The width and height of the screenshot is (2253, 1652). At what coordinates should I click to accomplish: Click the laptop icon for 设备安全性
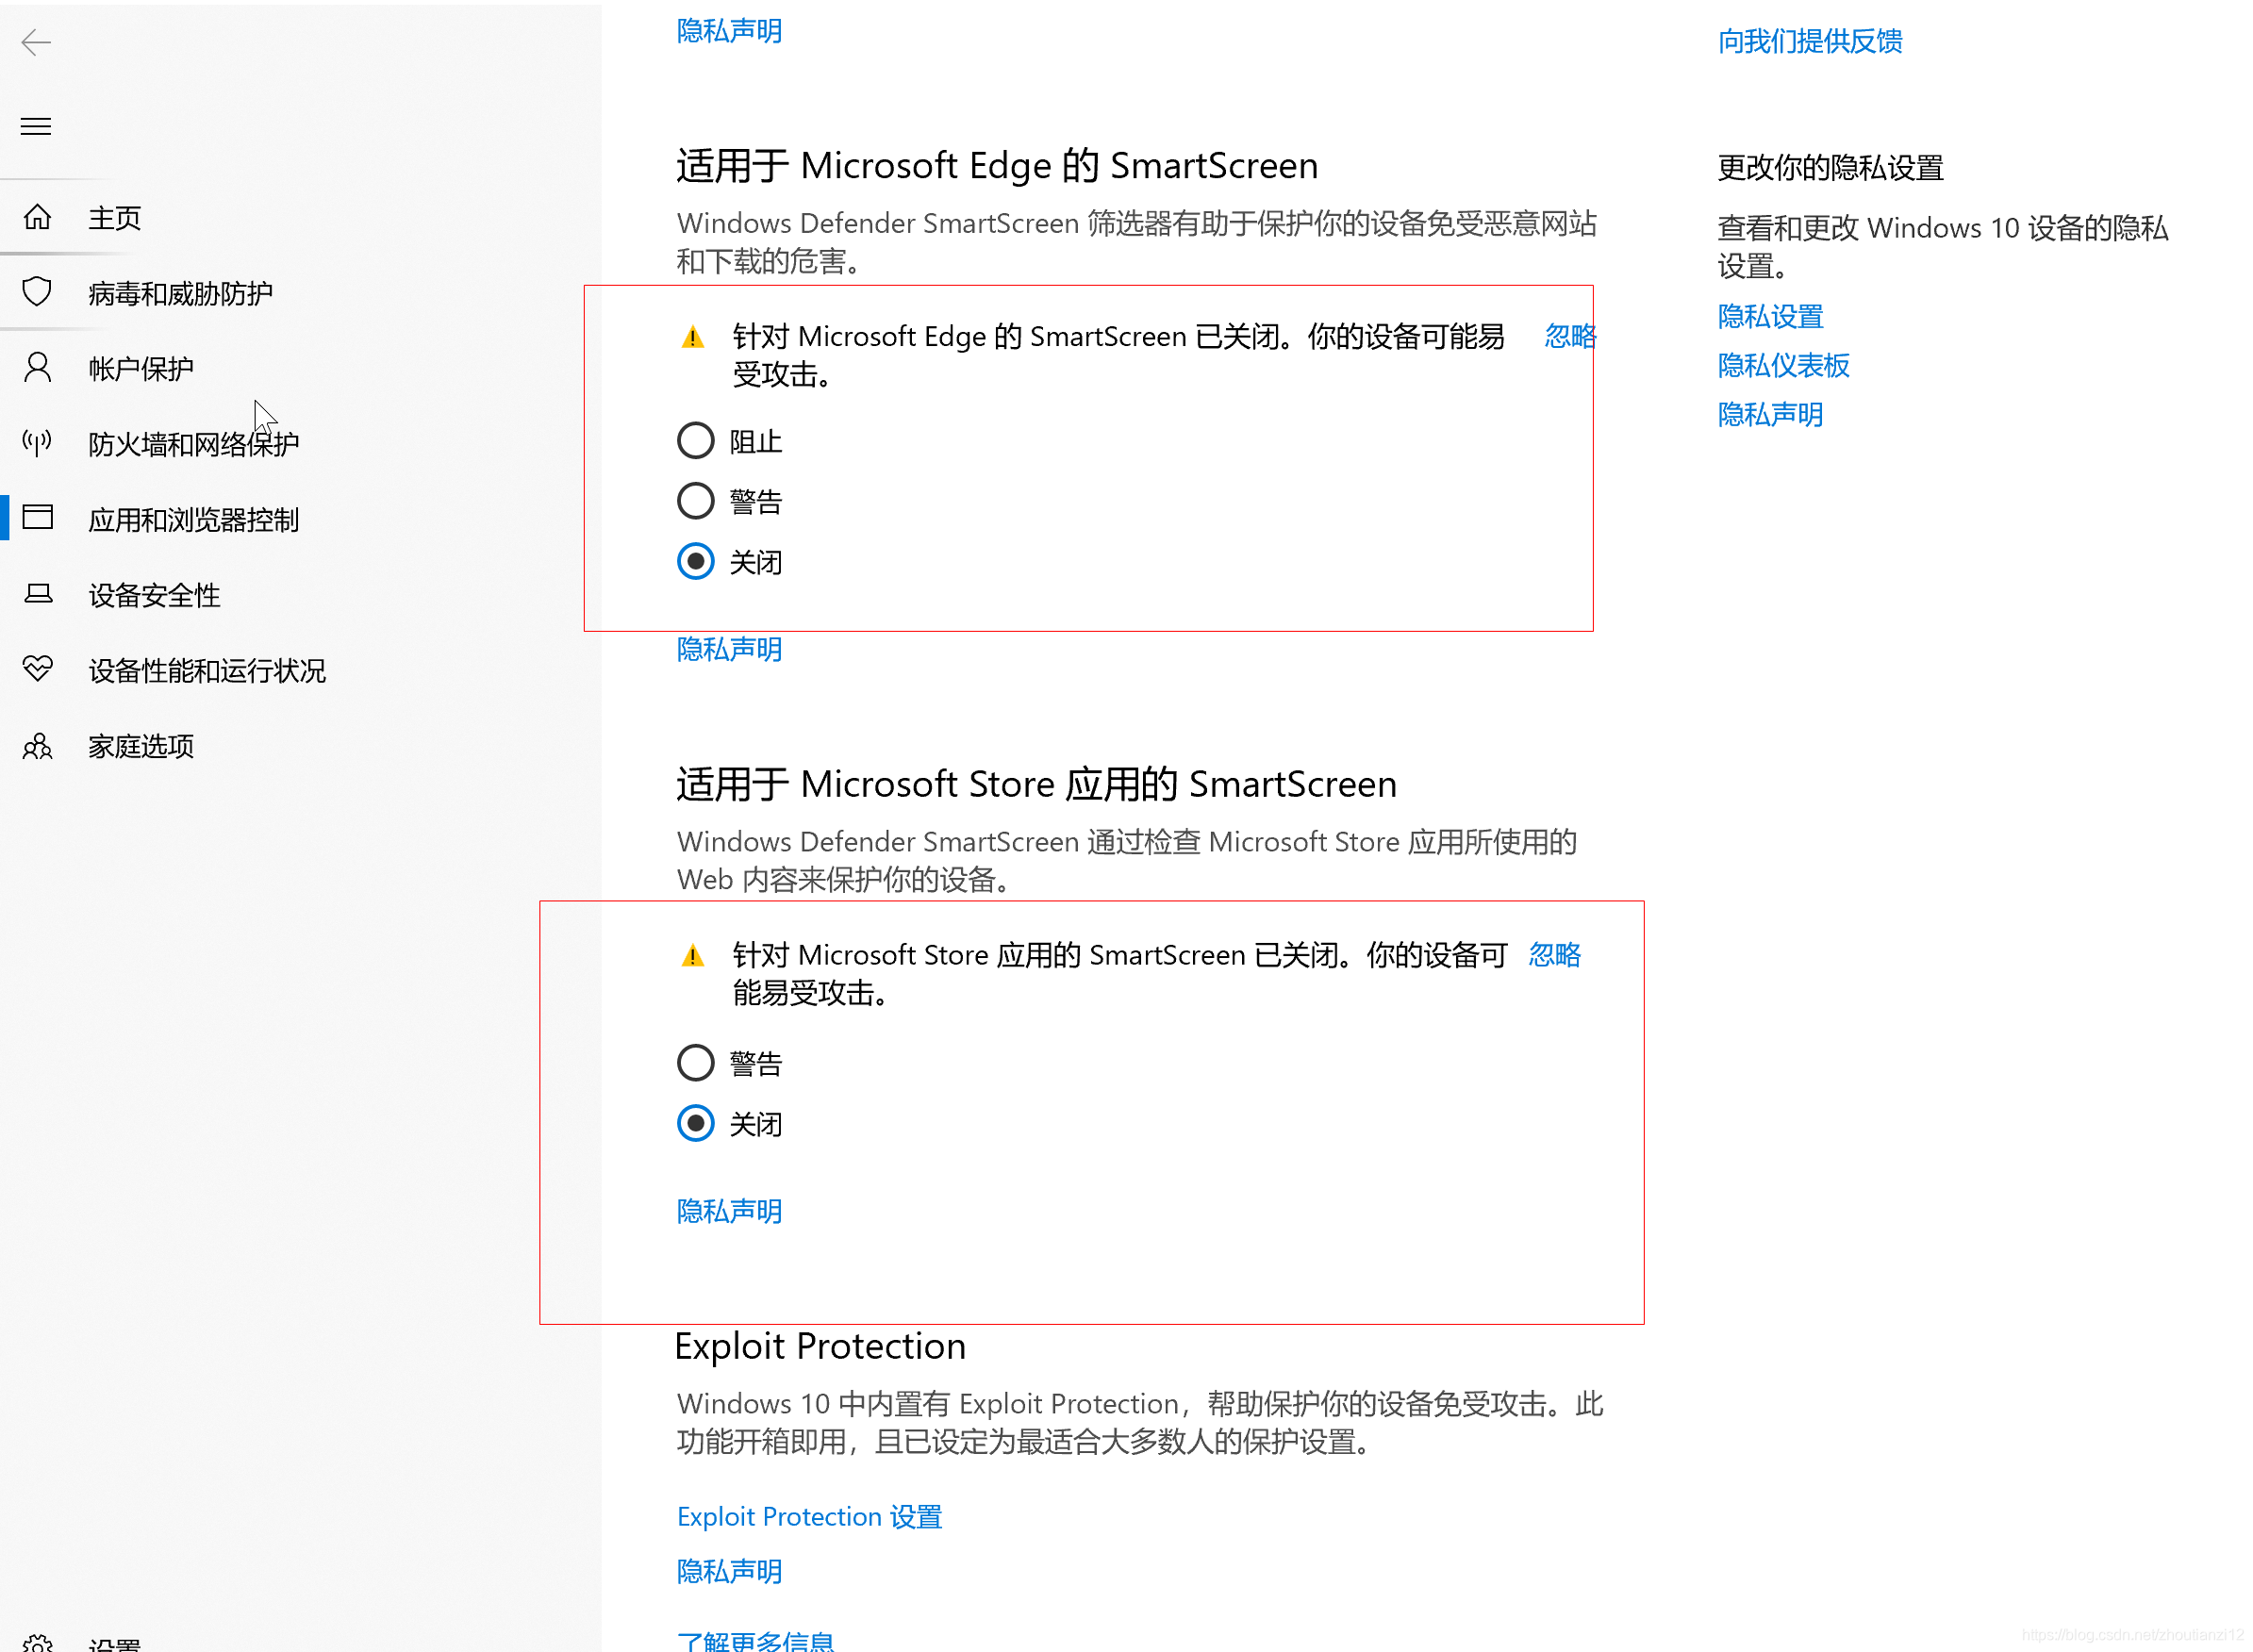click(37, 594)
